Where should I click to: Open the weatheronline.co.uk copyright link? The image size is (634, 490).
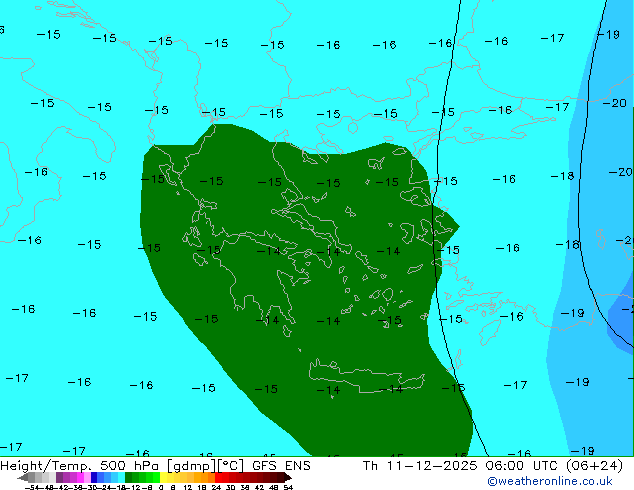tap(550, 481)
